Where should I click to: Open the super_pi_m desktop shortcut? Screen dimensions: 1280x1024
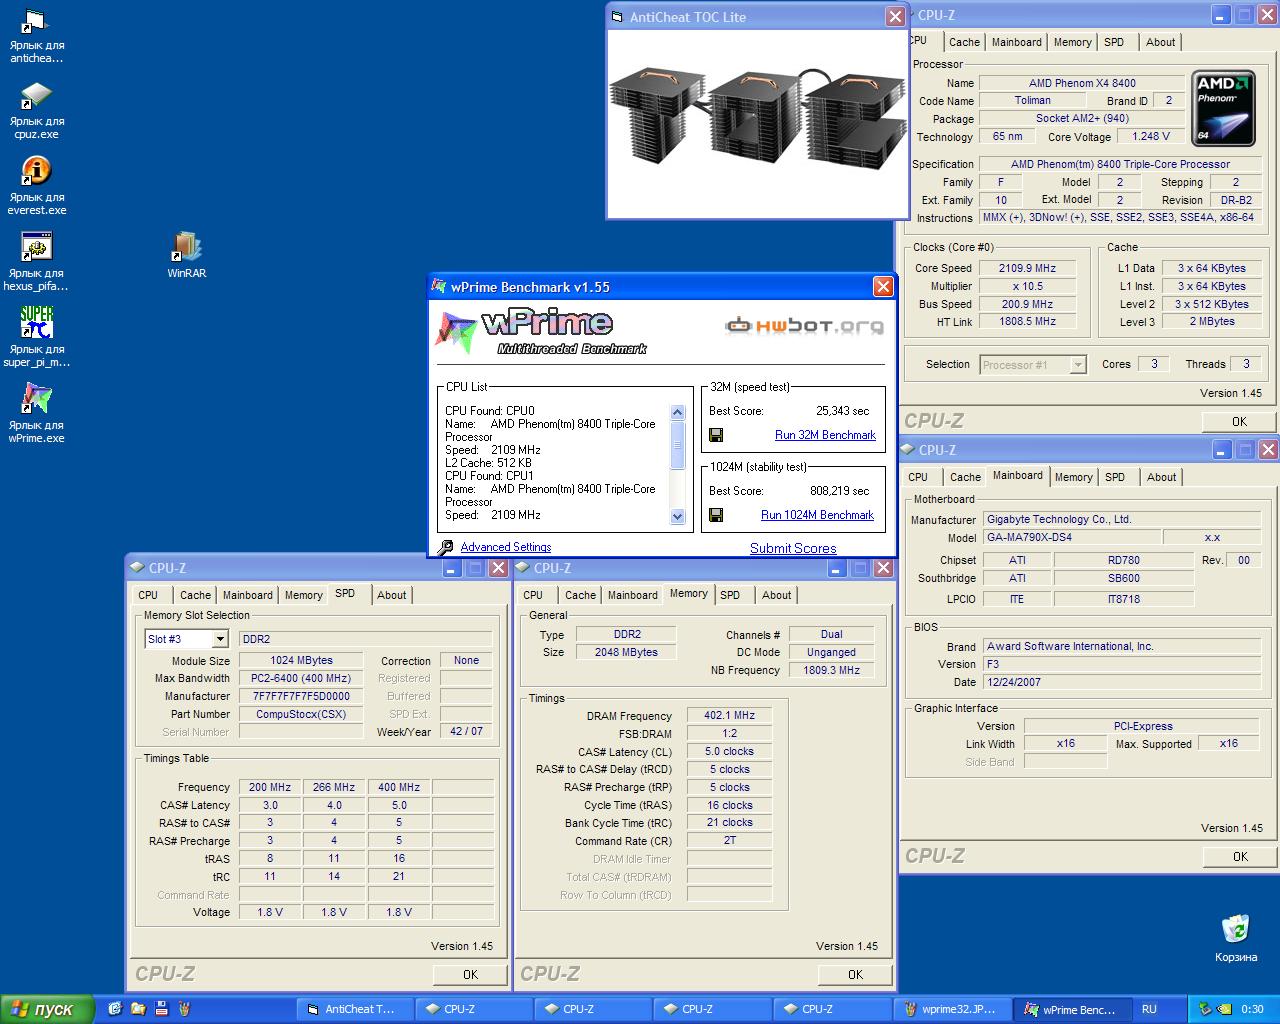click(x=36, y=338)
